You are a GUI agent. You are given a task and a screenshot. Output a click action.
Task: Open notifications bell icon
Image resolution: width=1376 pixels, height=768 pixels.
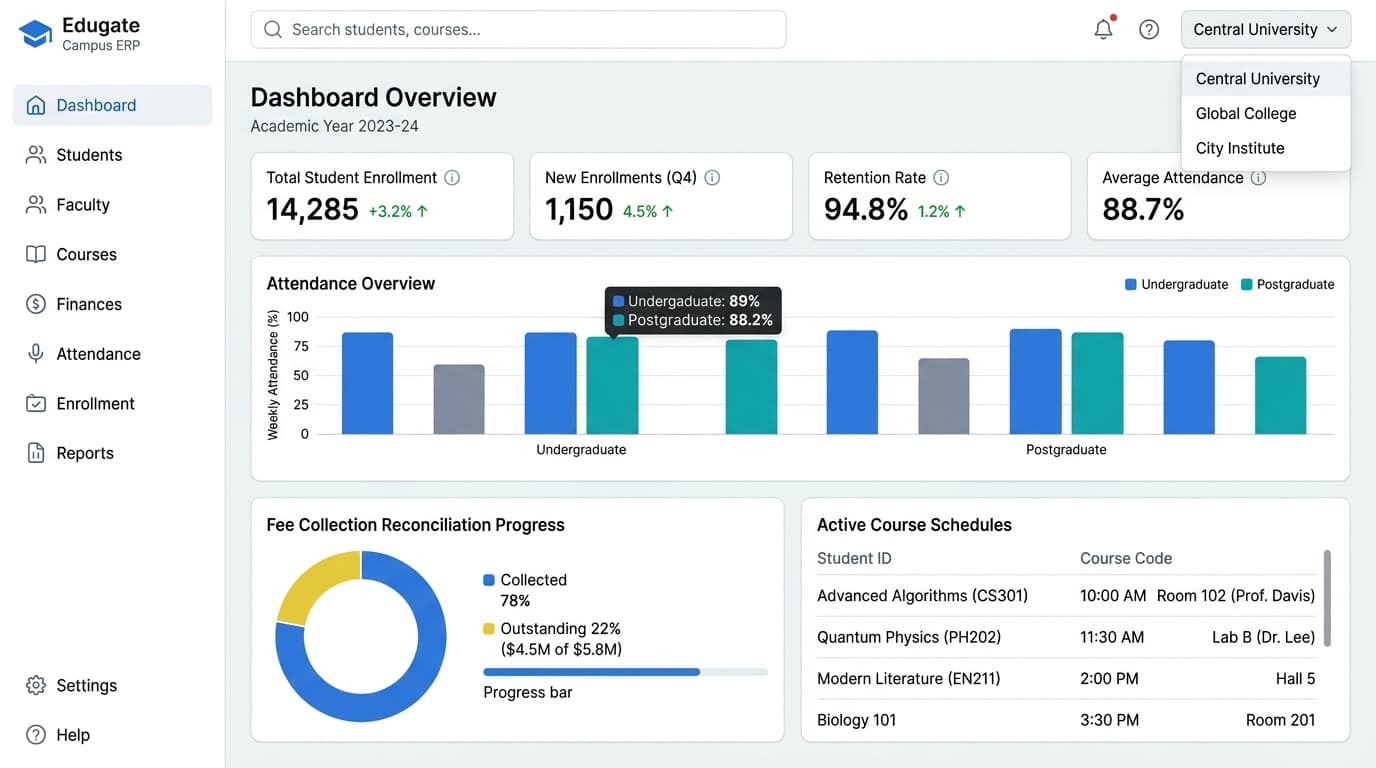(x=1104, y=29)
